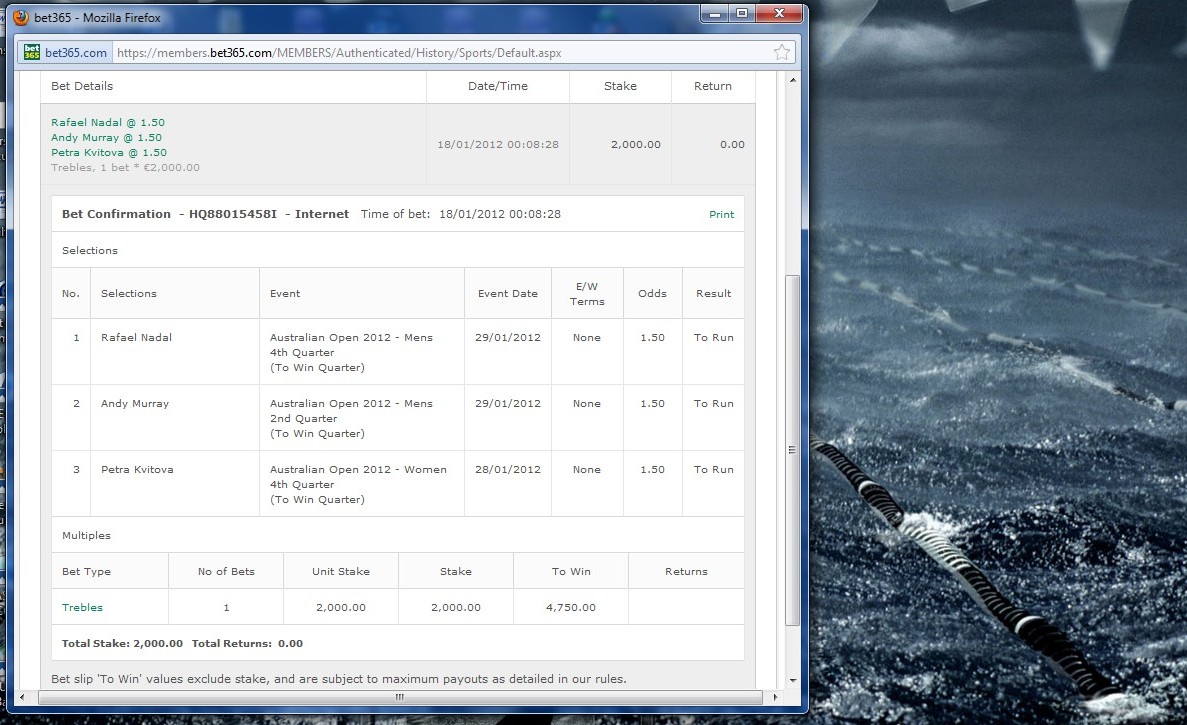1187x725 pixels.
Task: Click the 'Result' column header
Action: pyautogui.click(x=713, y=293)
